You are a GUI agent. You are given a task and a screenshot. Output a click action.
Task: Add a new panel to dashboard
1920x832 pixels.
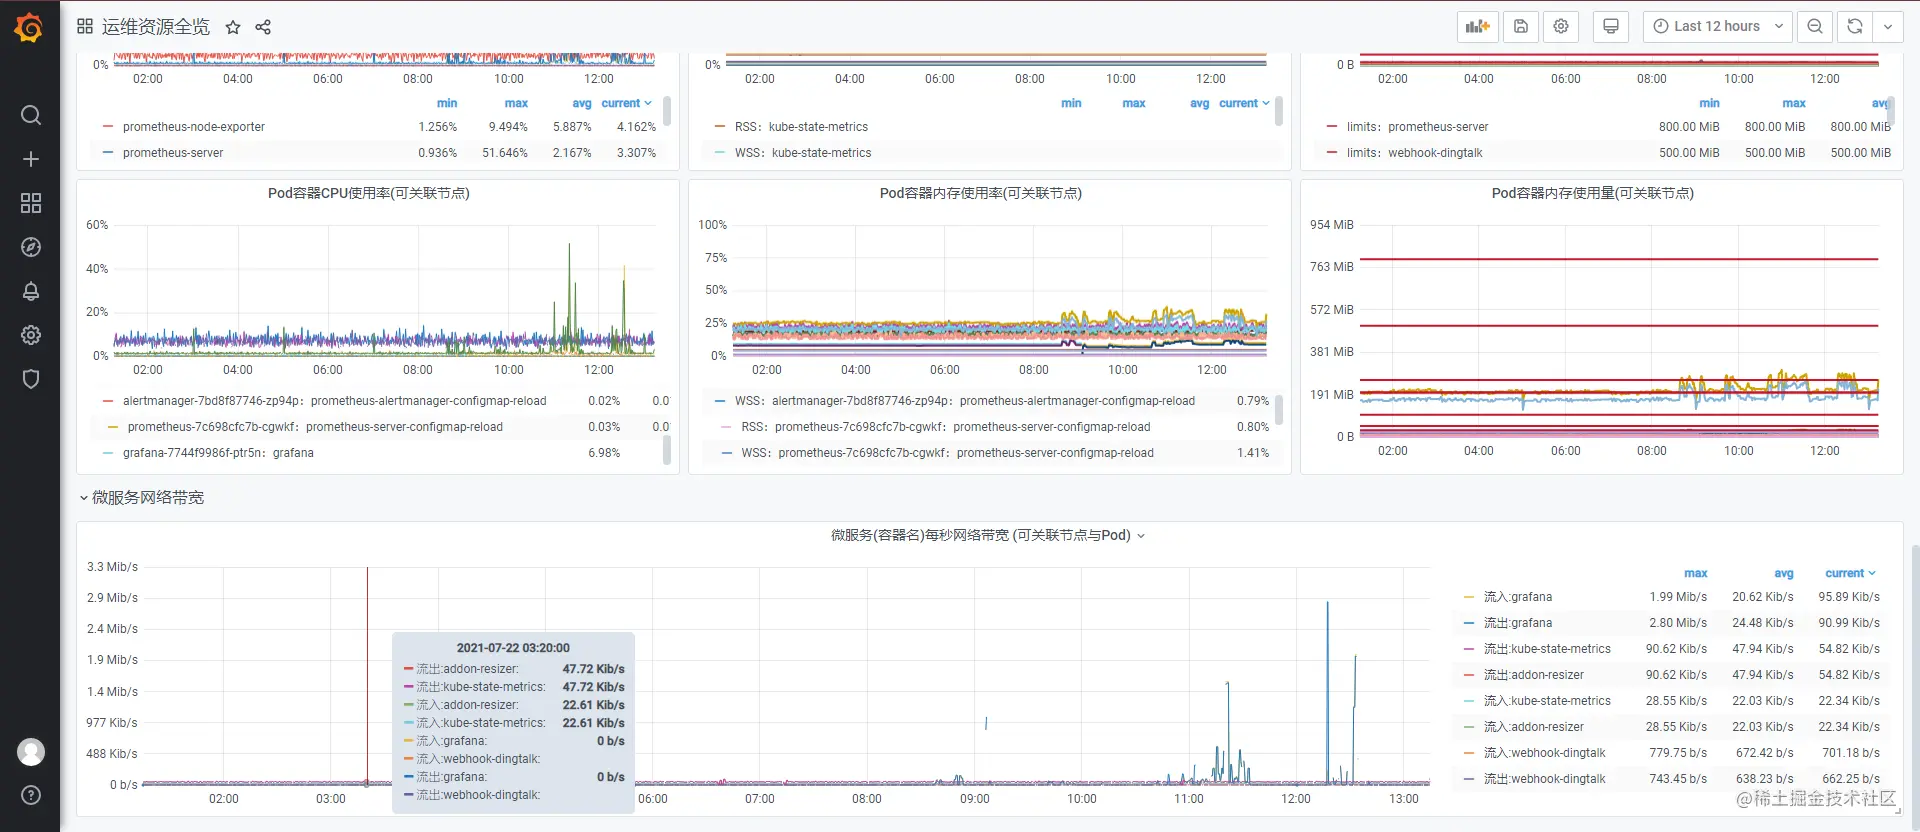[x=1478, y=27]
